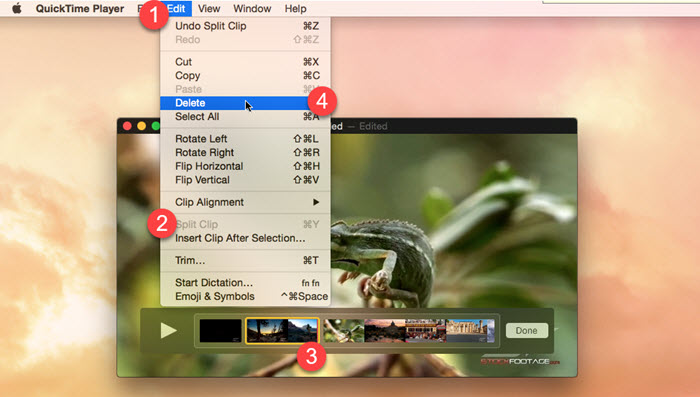This screenshot has width=700, height=397.
Task: Choose Select All in the menu
Action: click(x=246, y=117)
